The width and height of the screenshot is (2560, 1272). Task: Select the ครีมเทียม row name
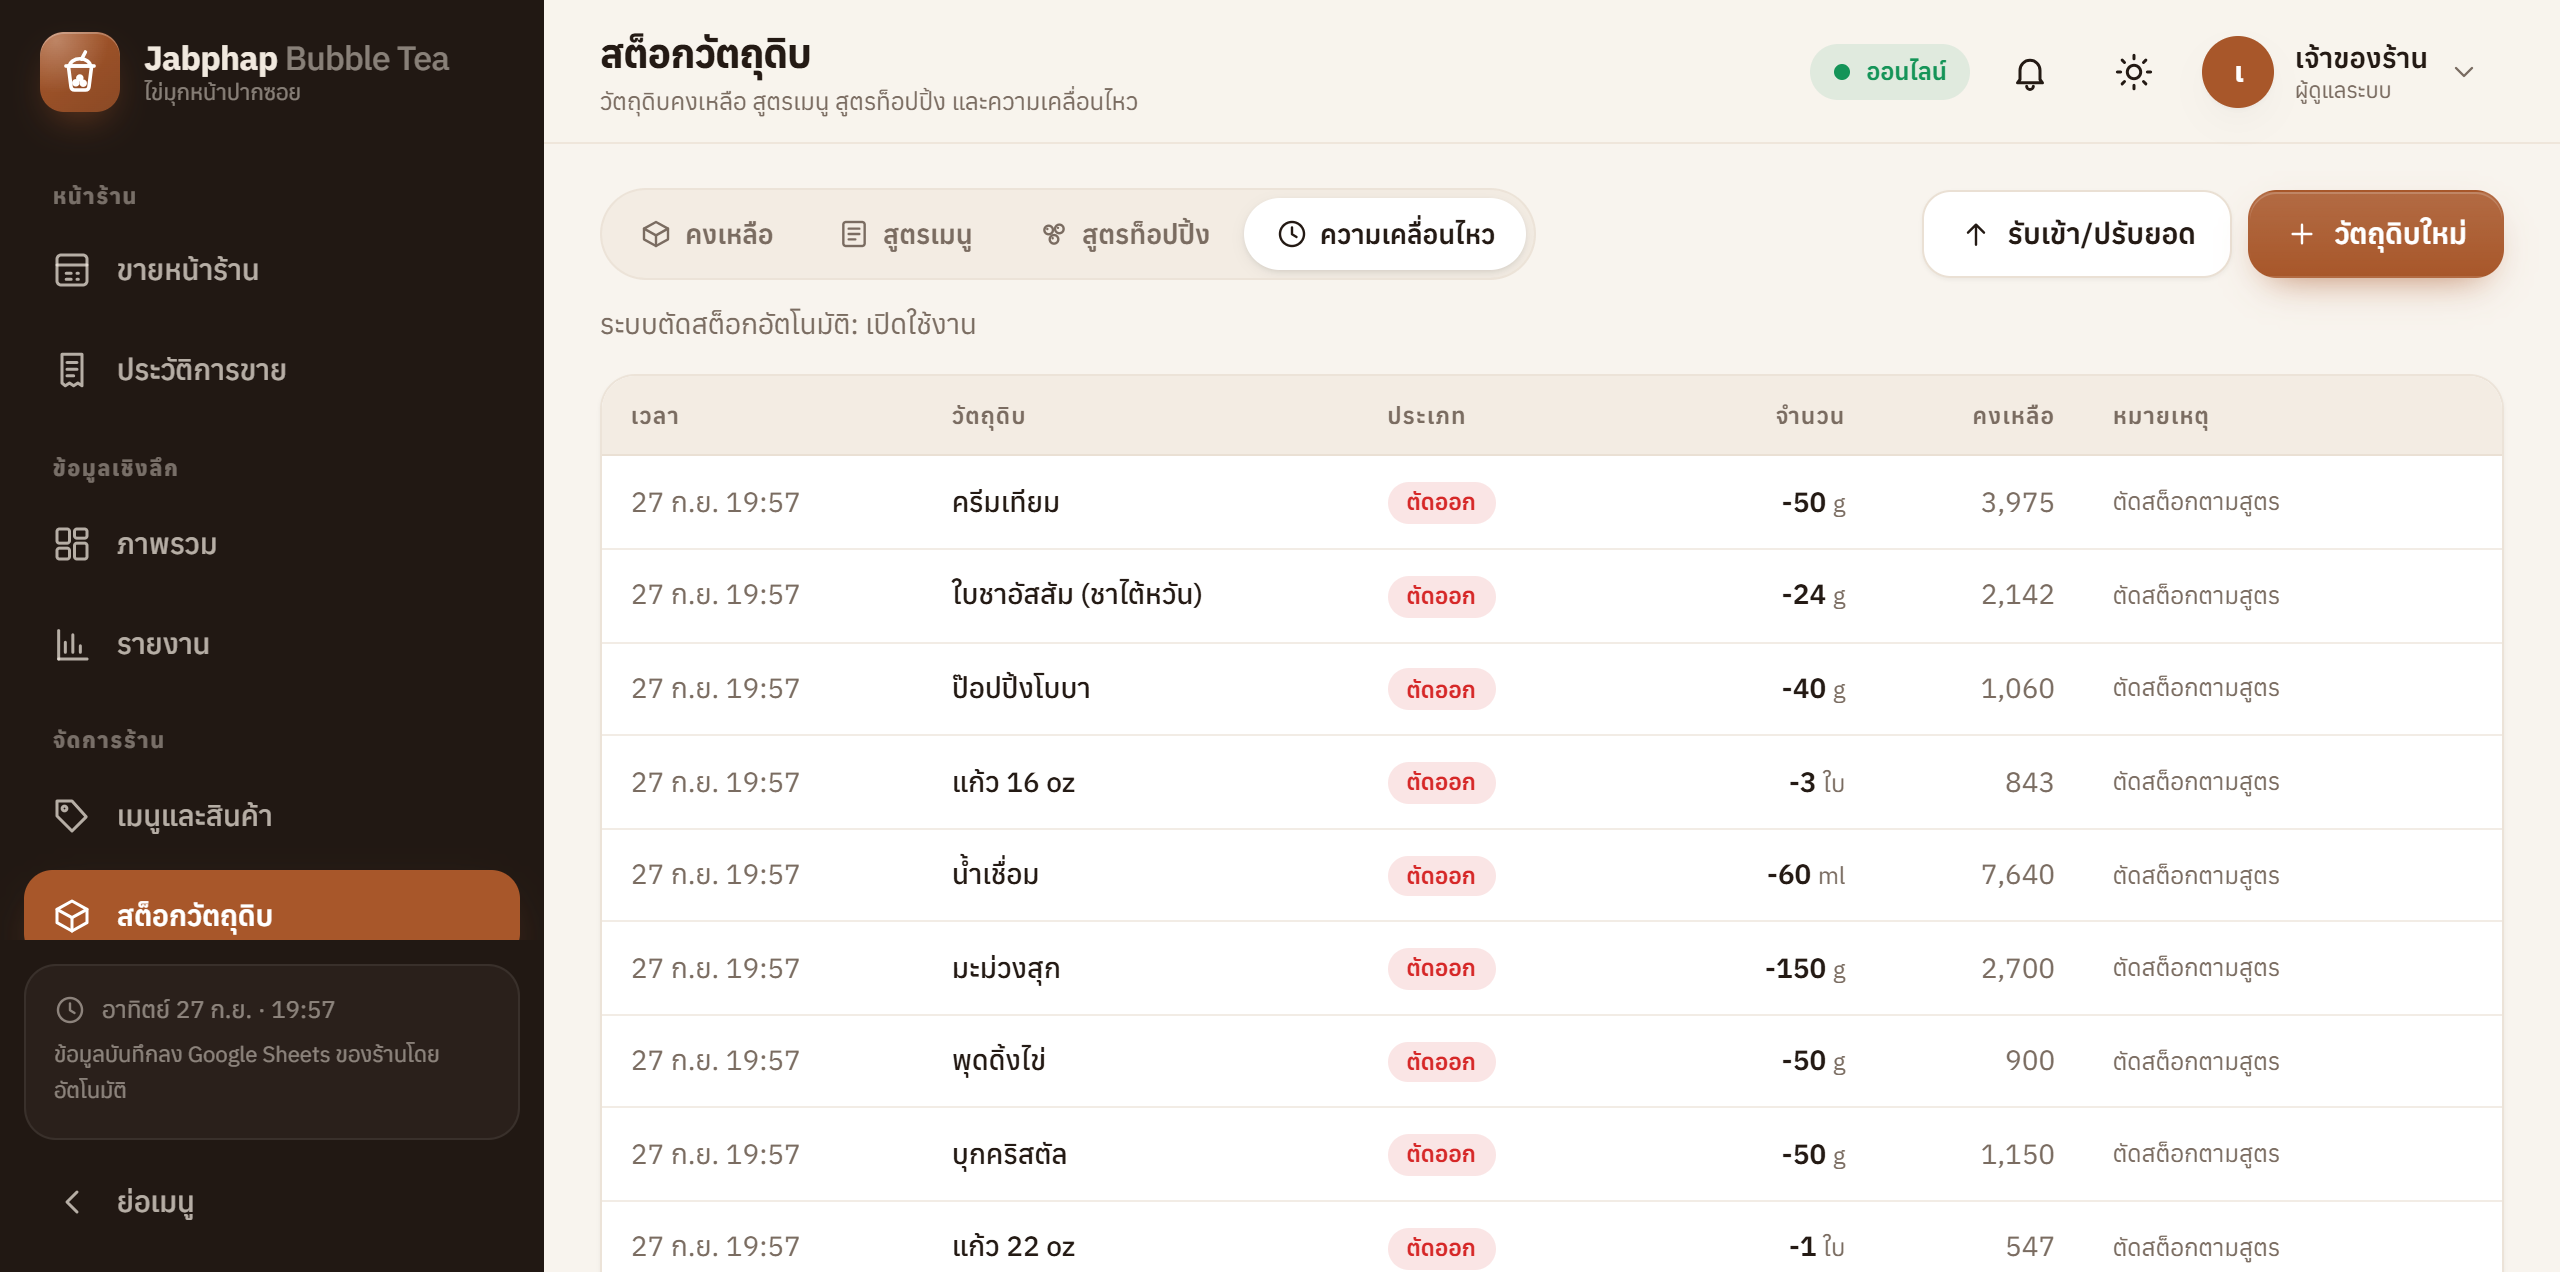pyautogui.click(x=1005, y=502)
